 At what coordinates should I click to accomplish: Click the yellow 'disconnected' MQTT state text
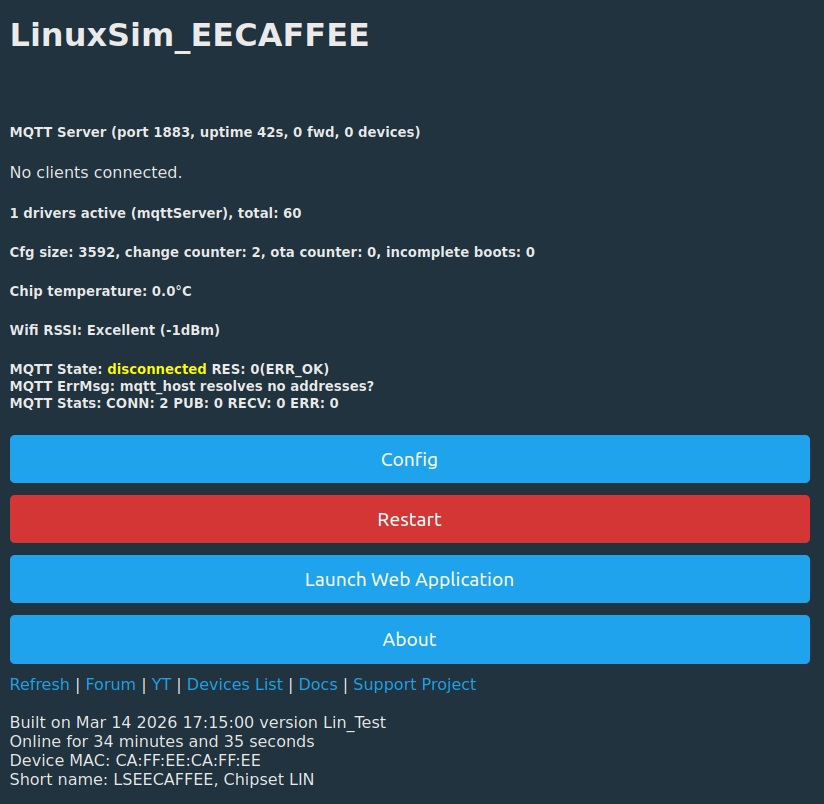point(157,369)
